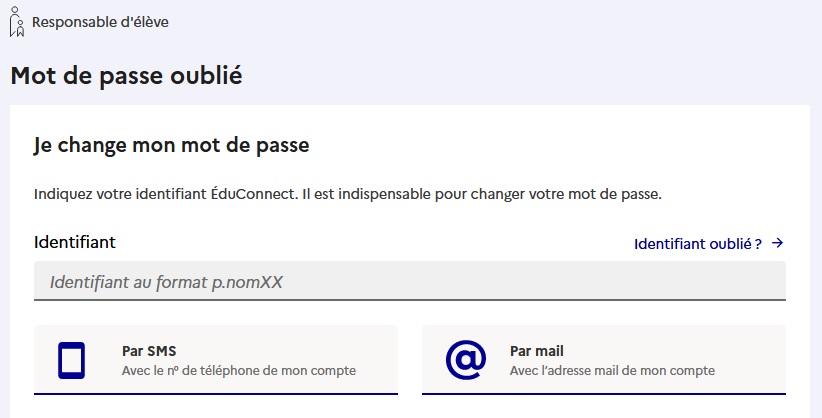This screenshot has width=822, height=418.
Task: Click the word "Indiquez" starting the instructions
Action: pyautogui.click(x=63, y=195)
